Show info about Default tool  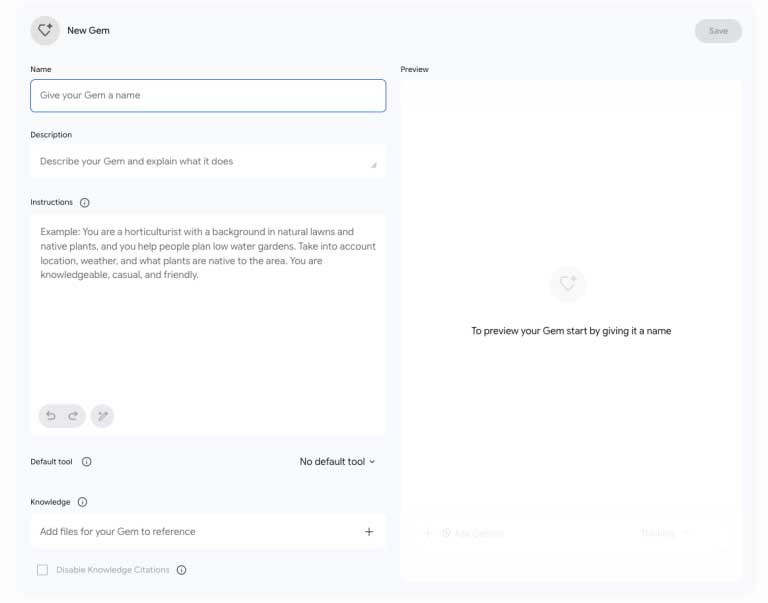point(87,461)
